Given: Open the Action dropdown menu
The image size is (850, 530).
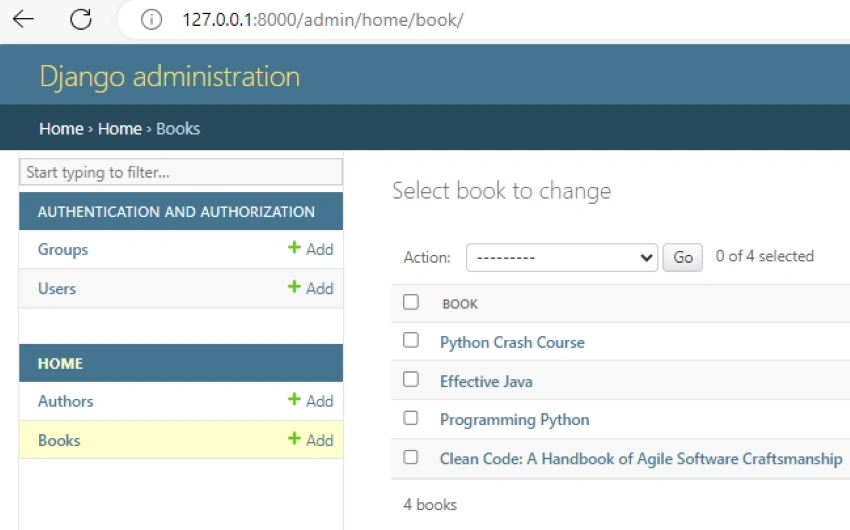Looking at the screenshot, I should (x=562, y=257).
